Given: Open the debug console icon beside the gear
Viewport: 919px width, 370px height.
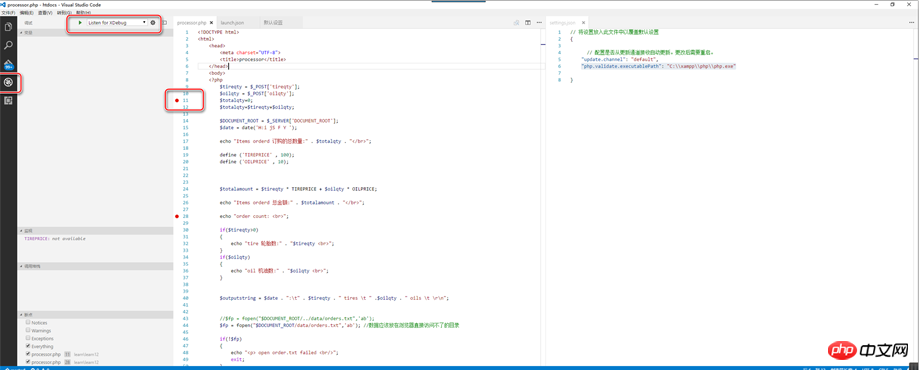Looking at the screenshot, I should pyautogui.click(x=165, y=22).
